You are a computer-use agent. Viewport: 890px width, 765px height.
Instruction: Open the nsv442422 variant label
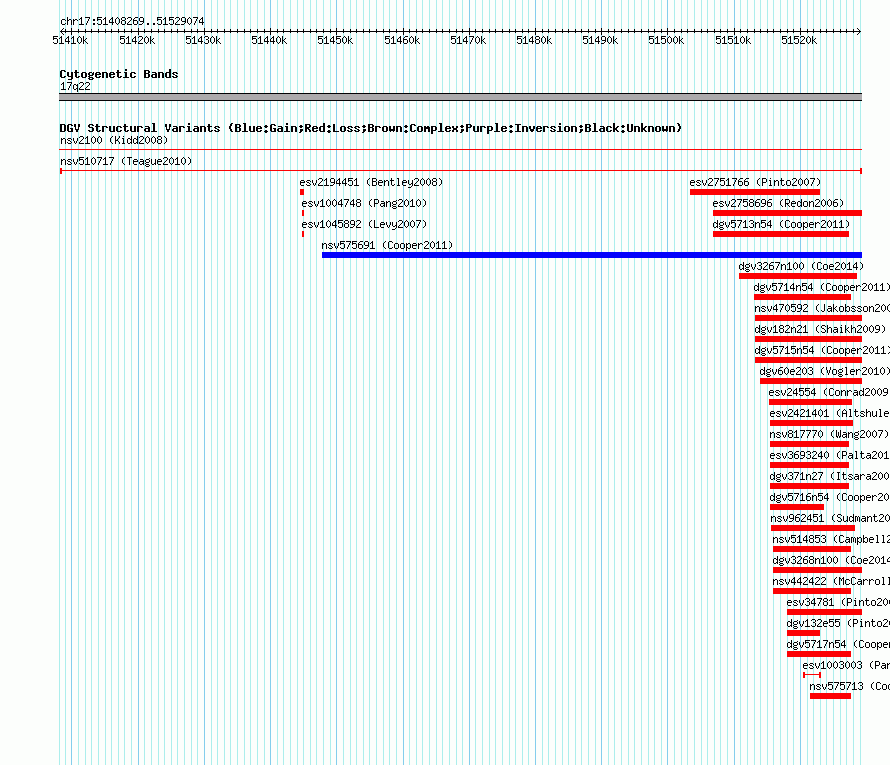coord(831,581)
